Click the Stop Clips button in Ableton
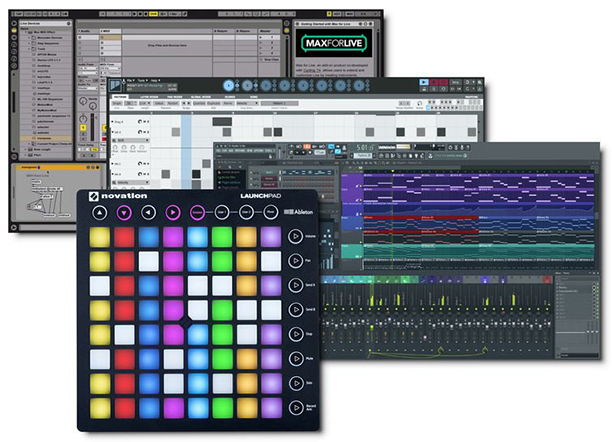Viewport: 612px width, 442px height. (269, 60)
